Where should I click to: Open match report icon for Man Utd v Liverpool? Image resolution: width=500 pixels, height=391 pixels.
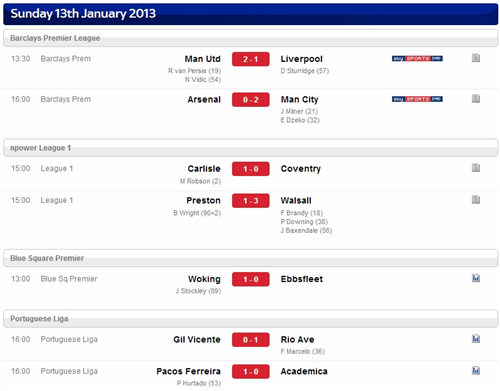pos(476,58)
